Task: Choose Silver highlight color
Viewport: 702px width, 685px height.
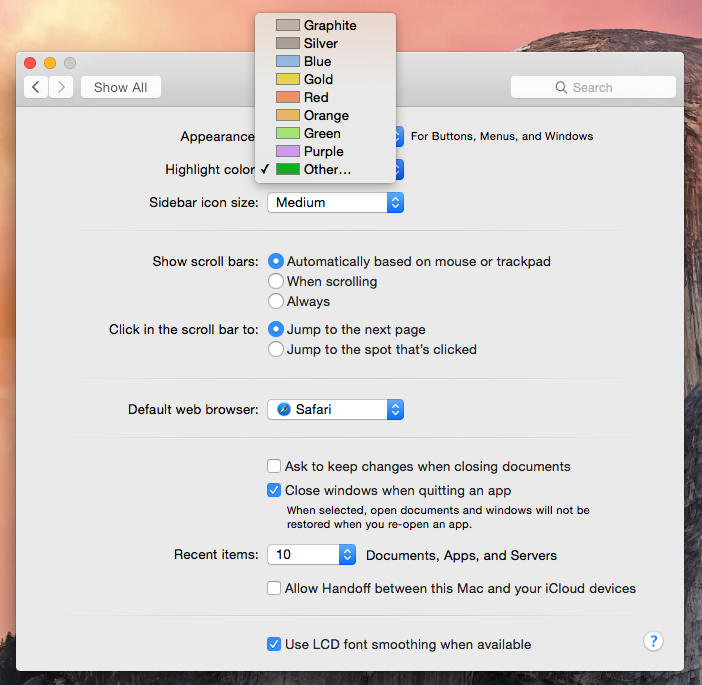Action: [x=325, y=43]
